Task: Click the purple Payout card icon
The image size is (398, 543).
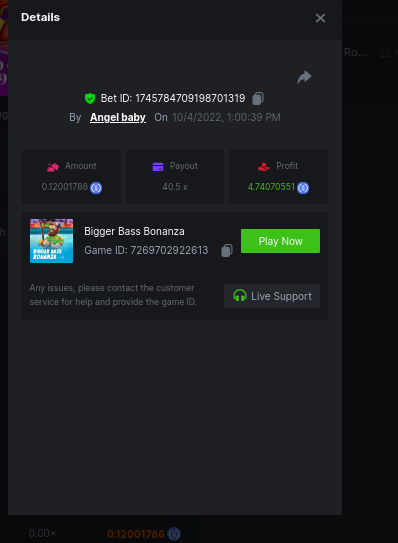Action: click(x=158, y=167)
